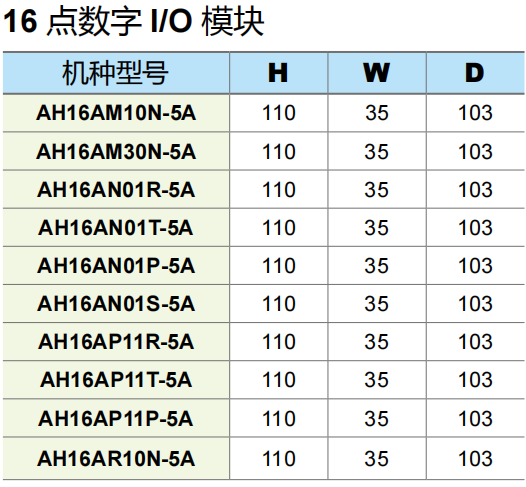This screenshot has height=487, width=526.
Task: Click model AH16AM10N-5A cell
Action: pyautogui.click(x=116, y=113)
